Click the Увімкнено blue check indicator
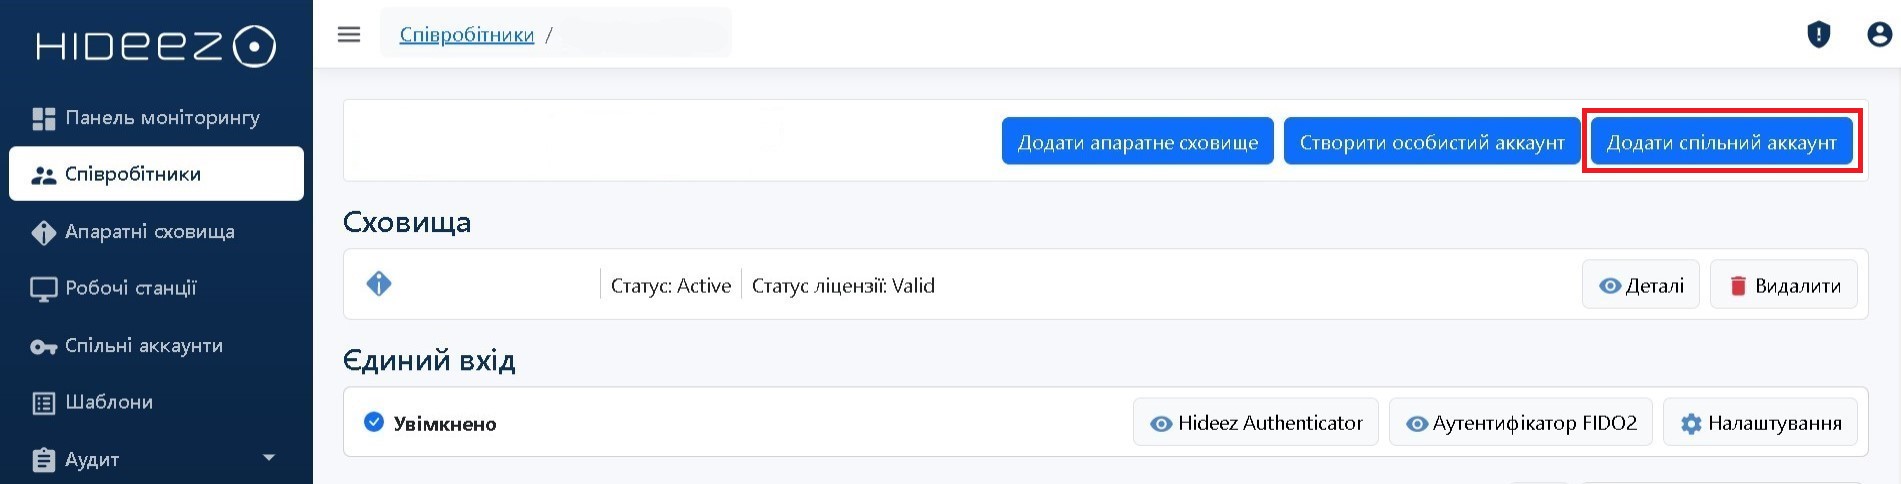 point(374,422)
